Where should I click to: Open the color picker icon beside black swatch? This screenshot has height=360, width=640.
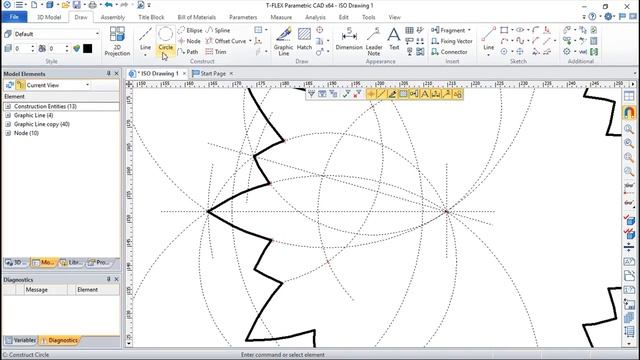77,49
